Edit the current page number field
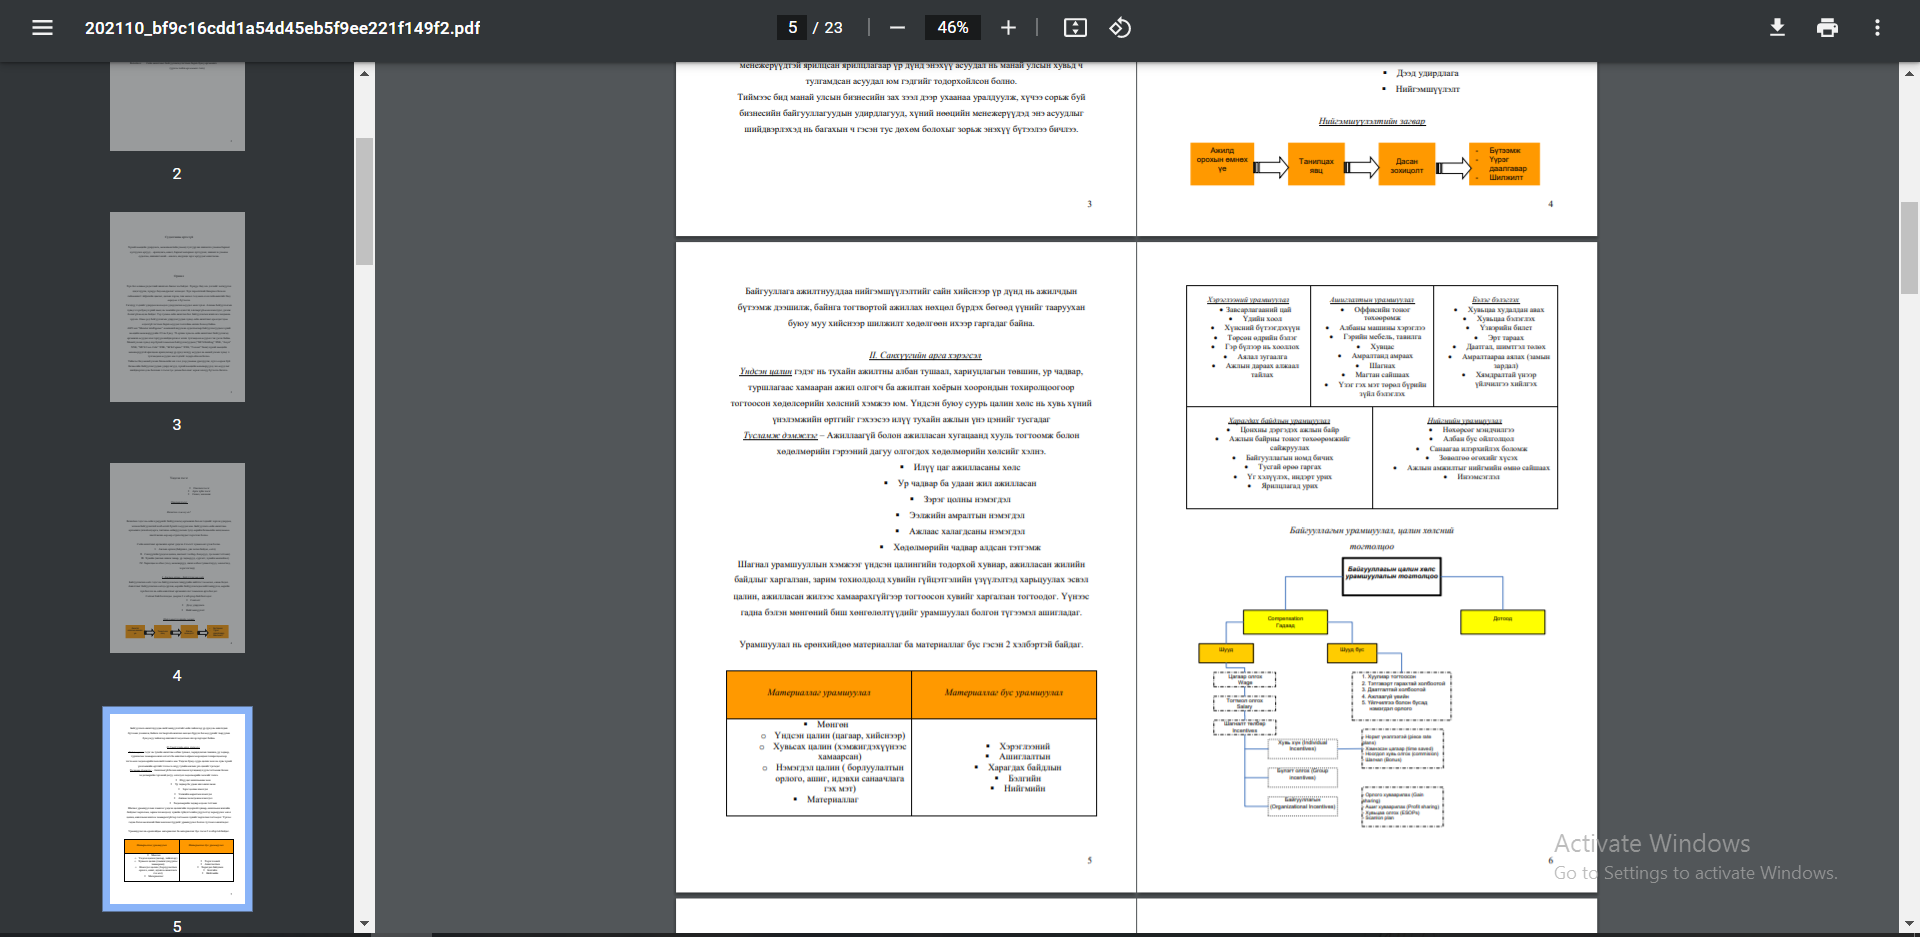Image resolution: width=1920 pixels, height=937 pixels. pos(792,28)
